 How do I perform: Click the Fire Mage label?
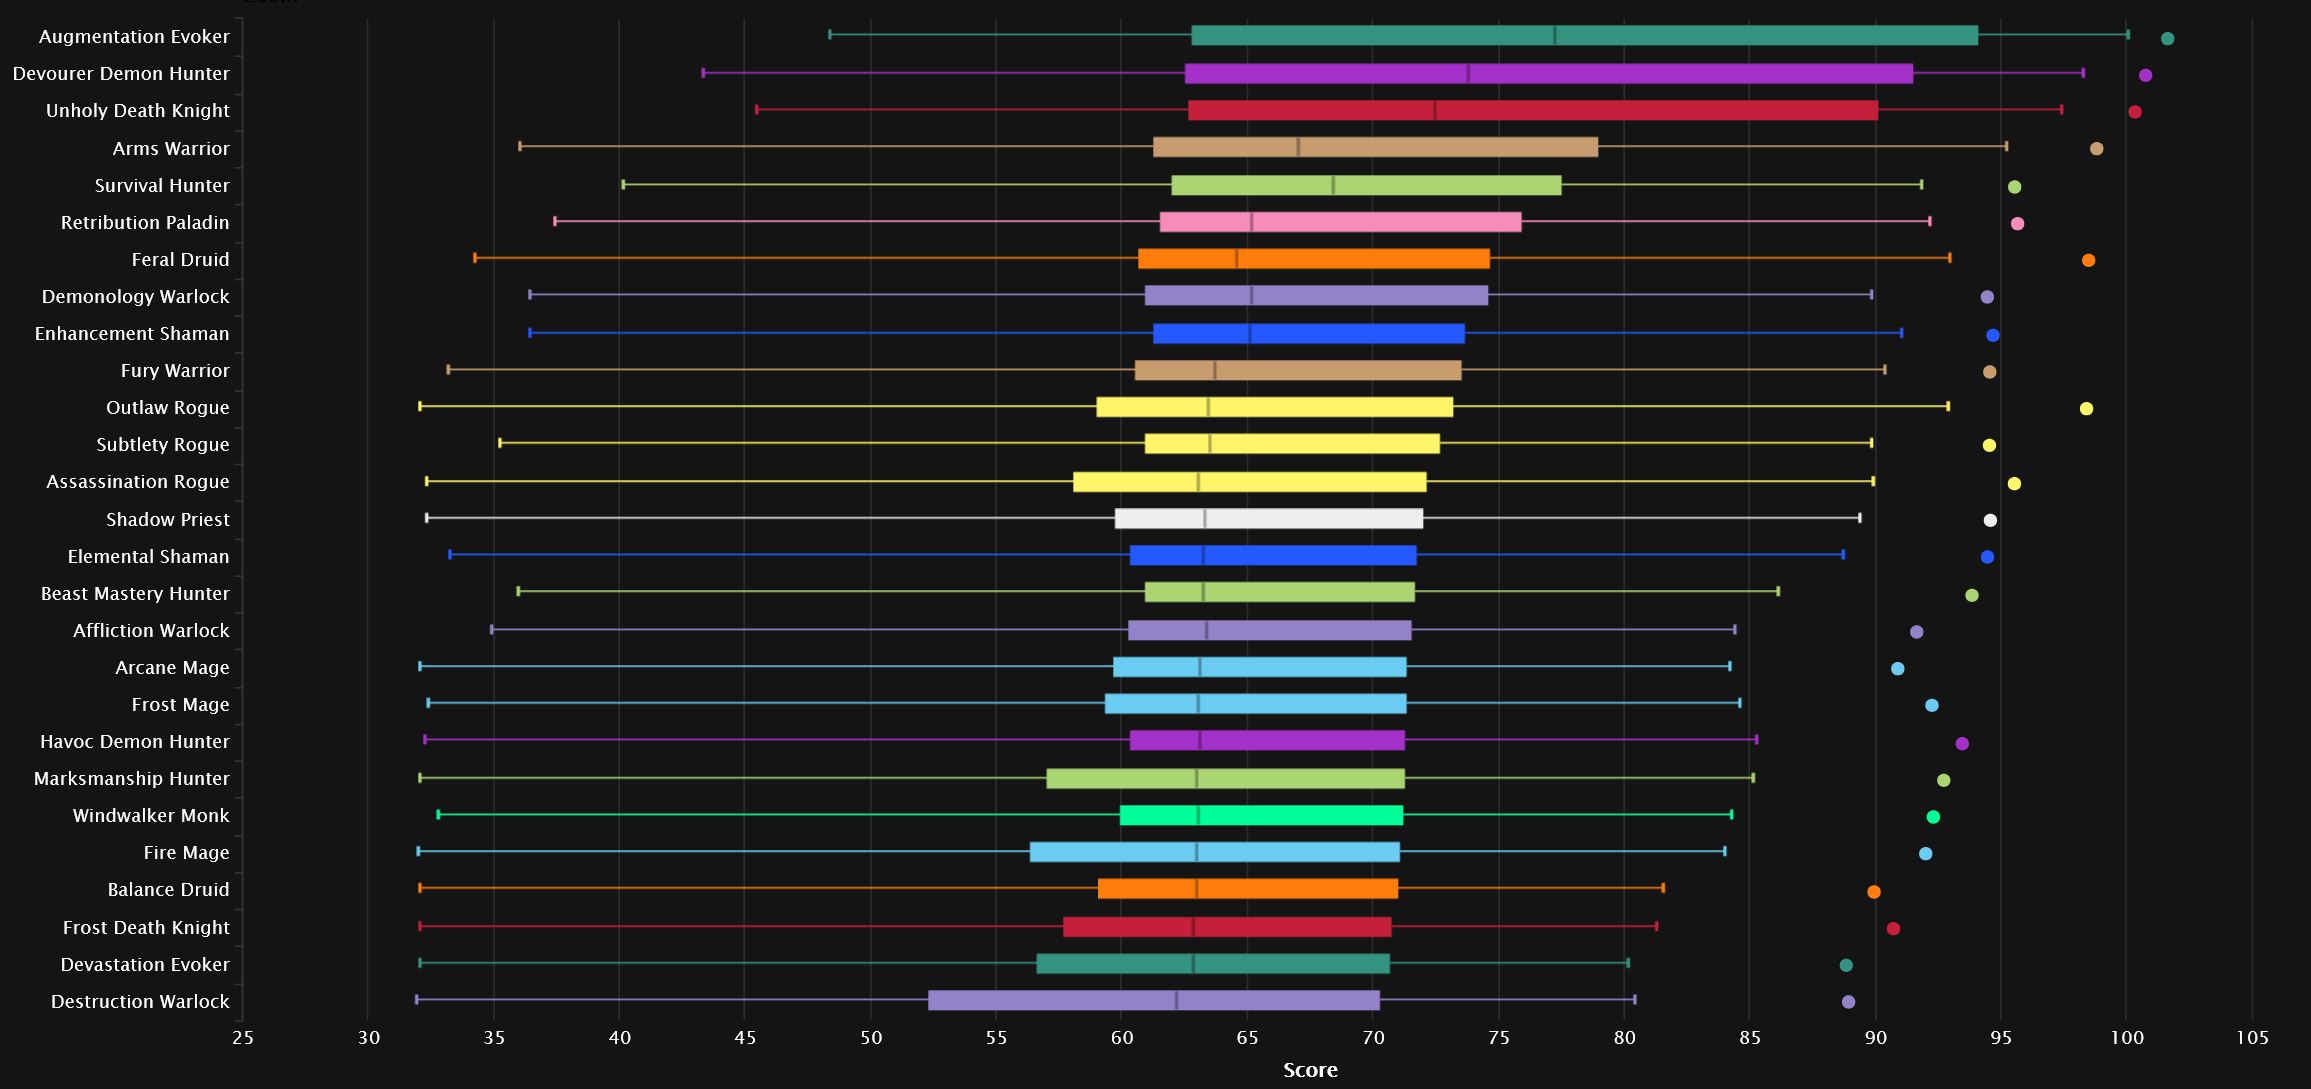[x=186, y=853]
